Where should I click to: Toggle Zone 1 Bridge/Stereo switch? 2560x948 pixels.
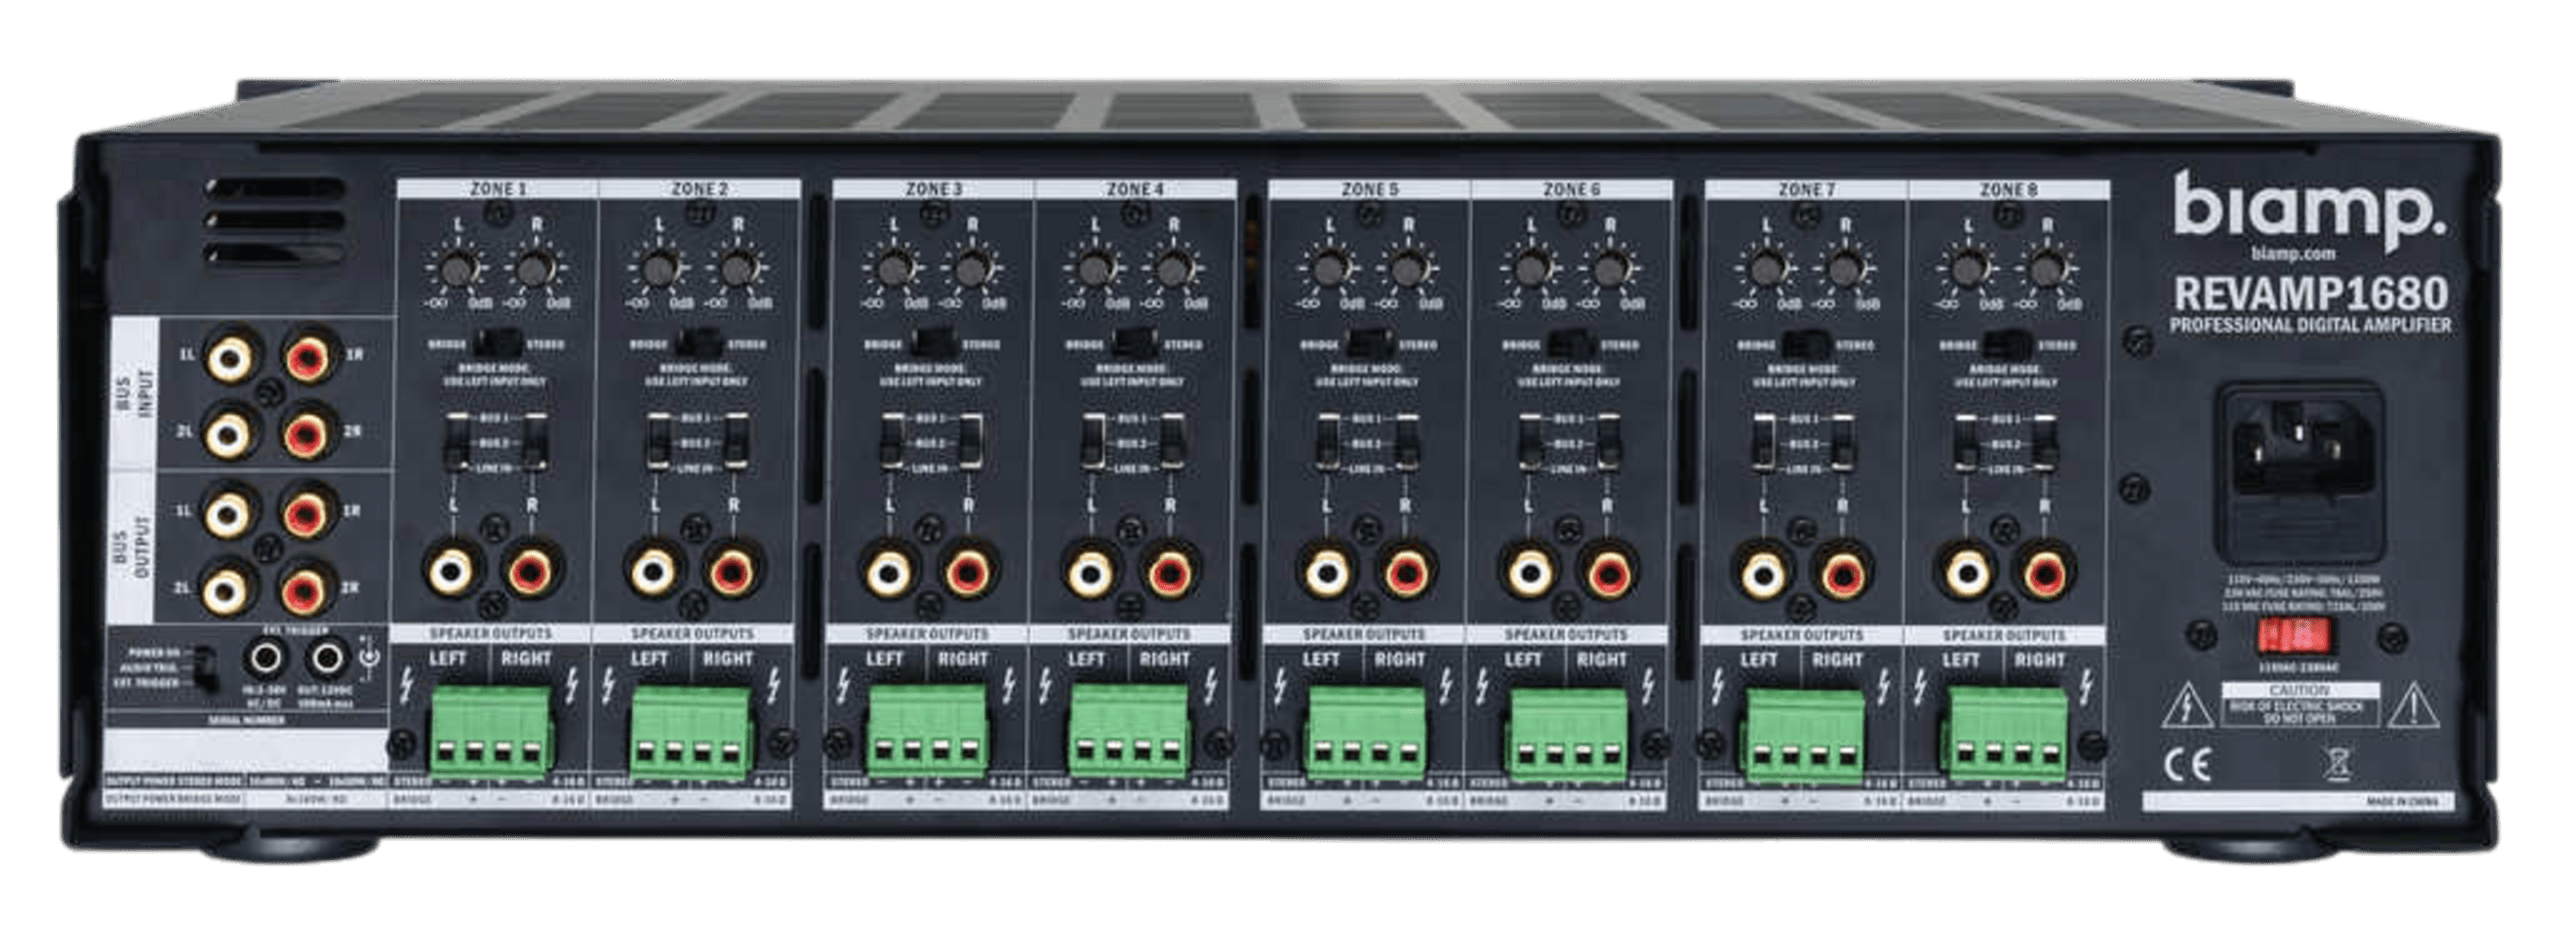point(497,344)
